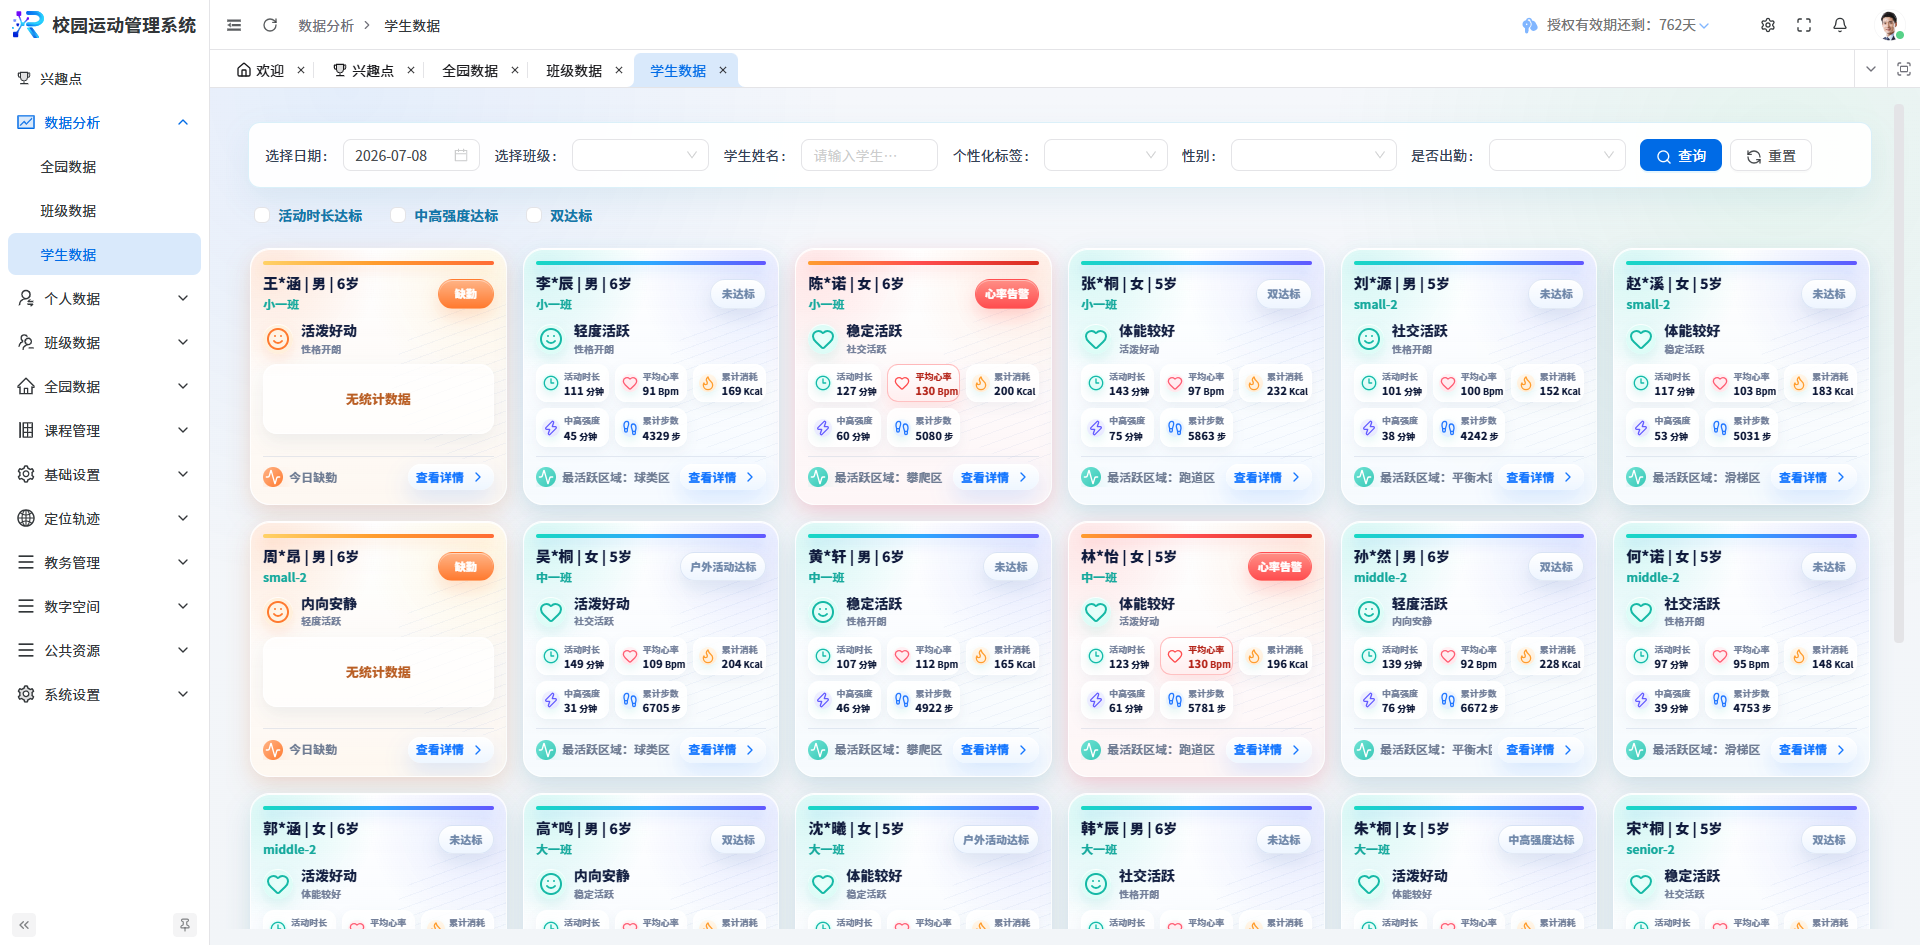Open 查看详情 on 黄*轩 card
1920x945 pixels.
coord(994,749)
